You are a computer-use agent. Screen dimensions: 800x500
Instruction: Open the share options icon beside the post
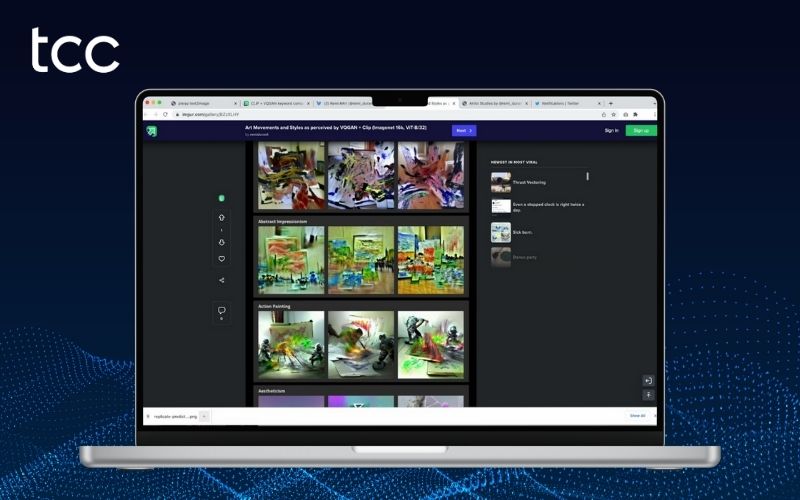(221, 280)
